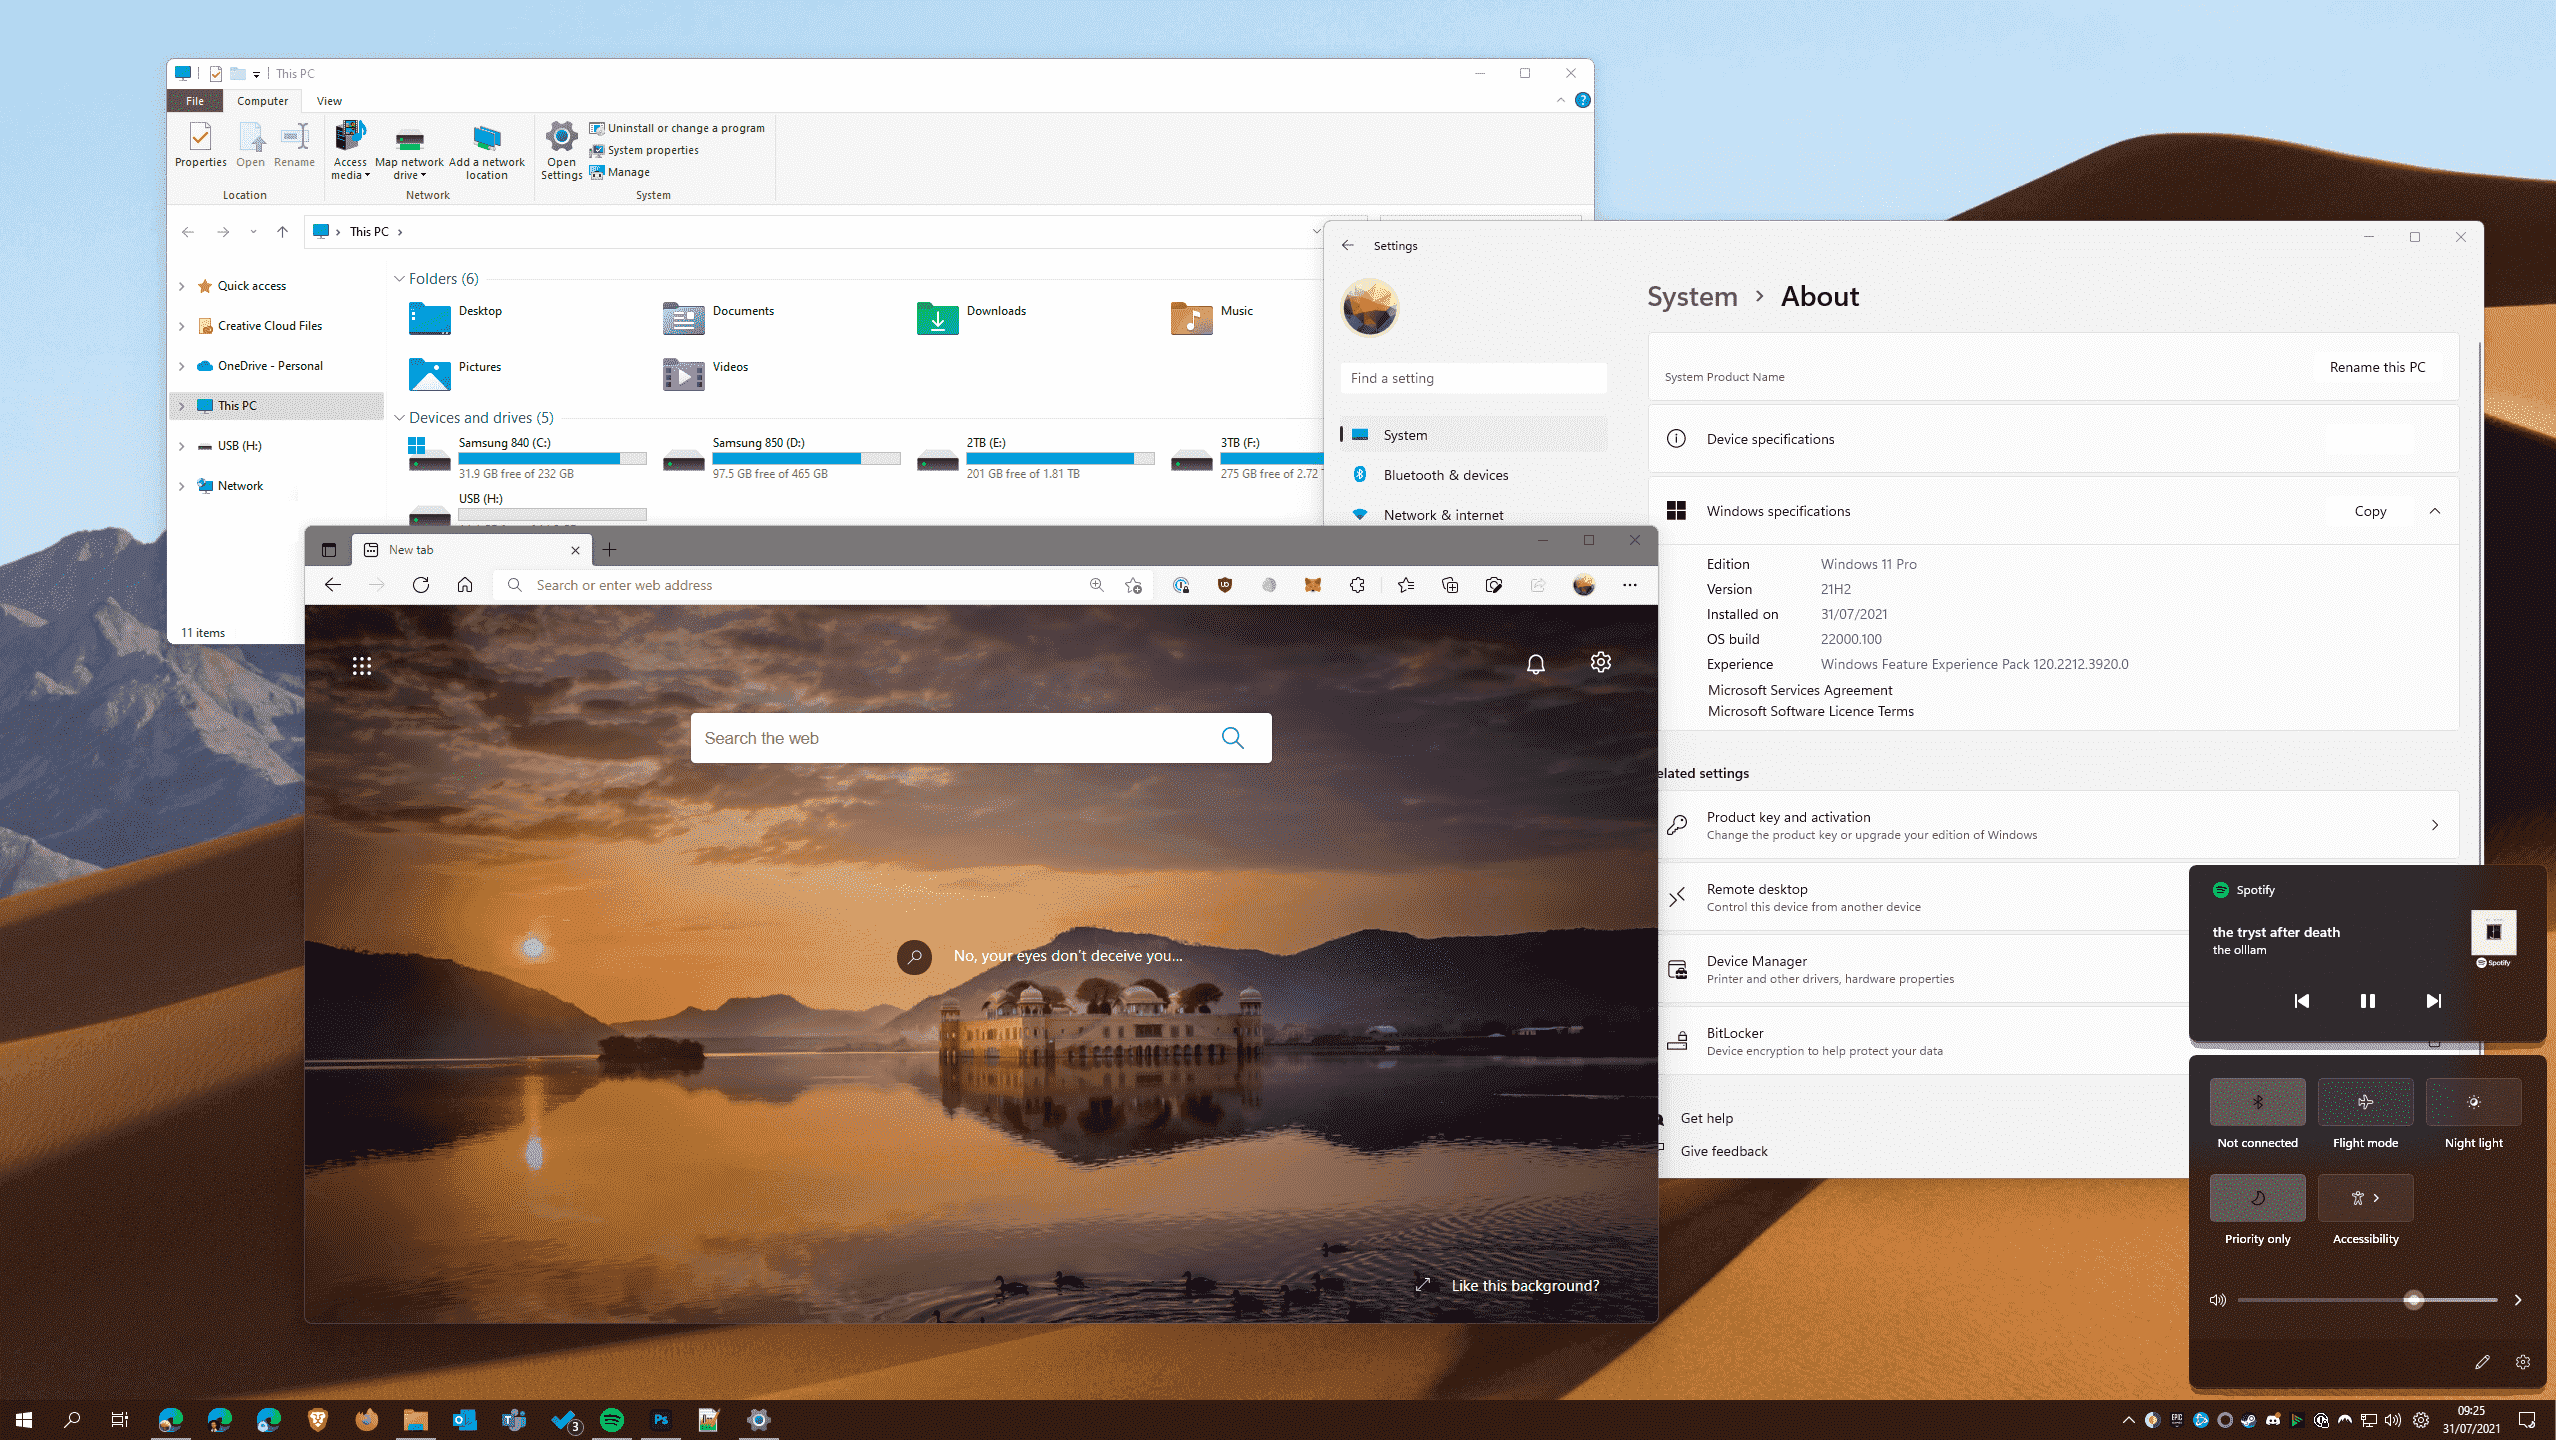Select View tab in File Explorer ribbon
2556x1440 pixels.
coord(328,100)
